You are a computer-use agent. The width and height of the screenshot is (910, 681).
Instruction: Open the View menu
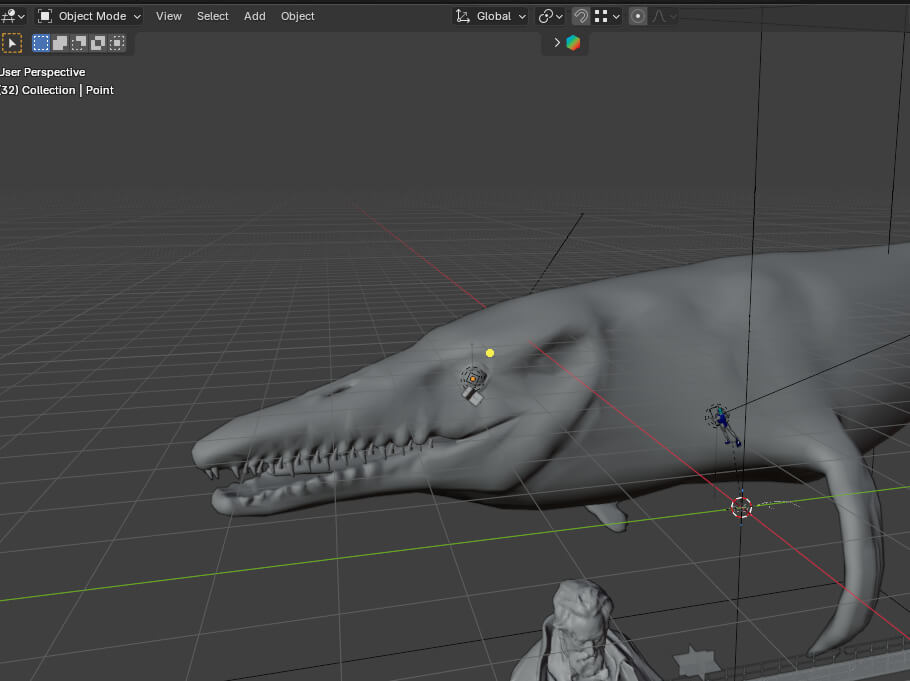point(169,16)
